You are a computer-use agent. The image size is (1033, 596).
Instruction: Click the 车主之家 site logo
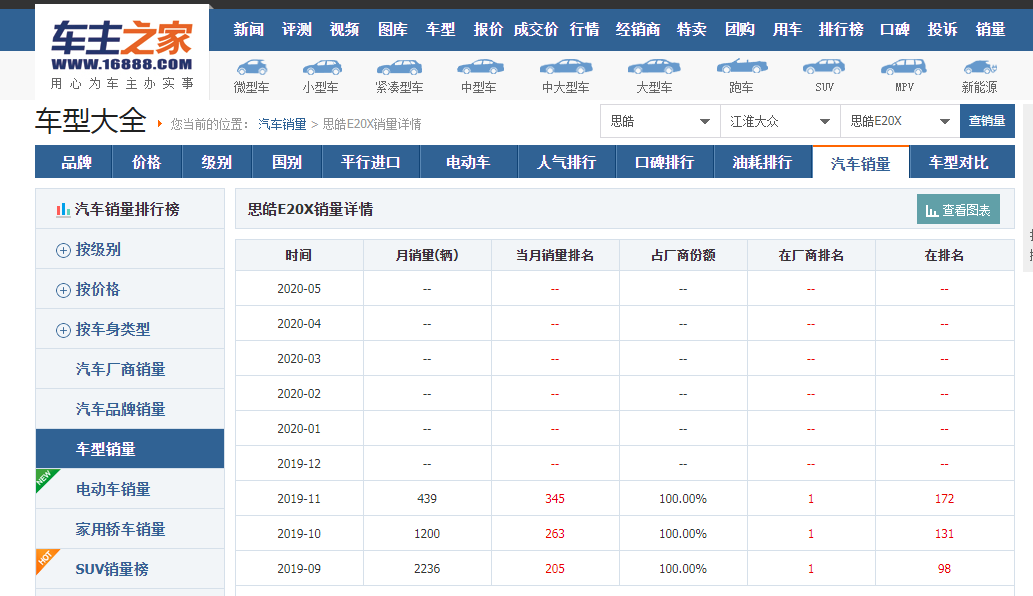[122, 54]
